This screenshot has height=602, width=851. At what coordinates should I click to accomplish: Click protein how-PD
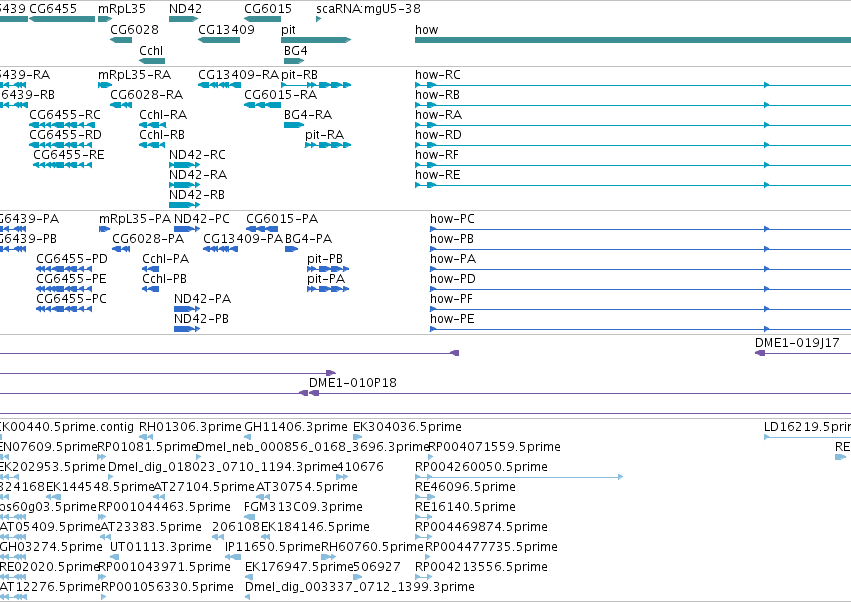(453, 279)
